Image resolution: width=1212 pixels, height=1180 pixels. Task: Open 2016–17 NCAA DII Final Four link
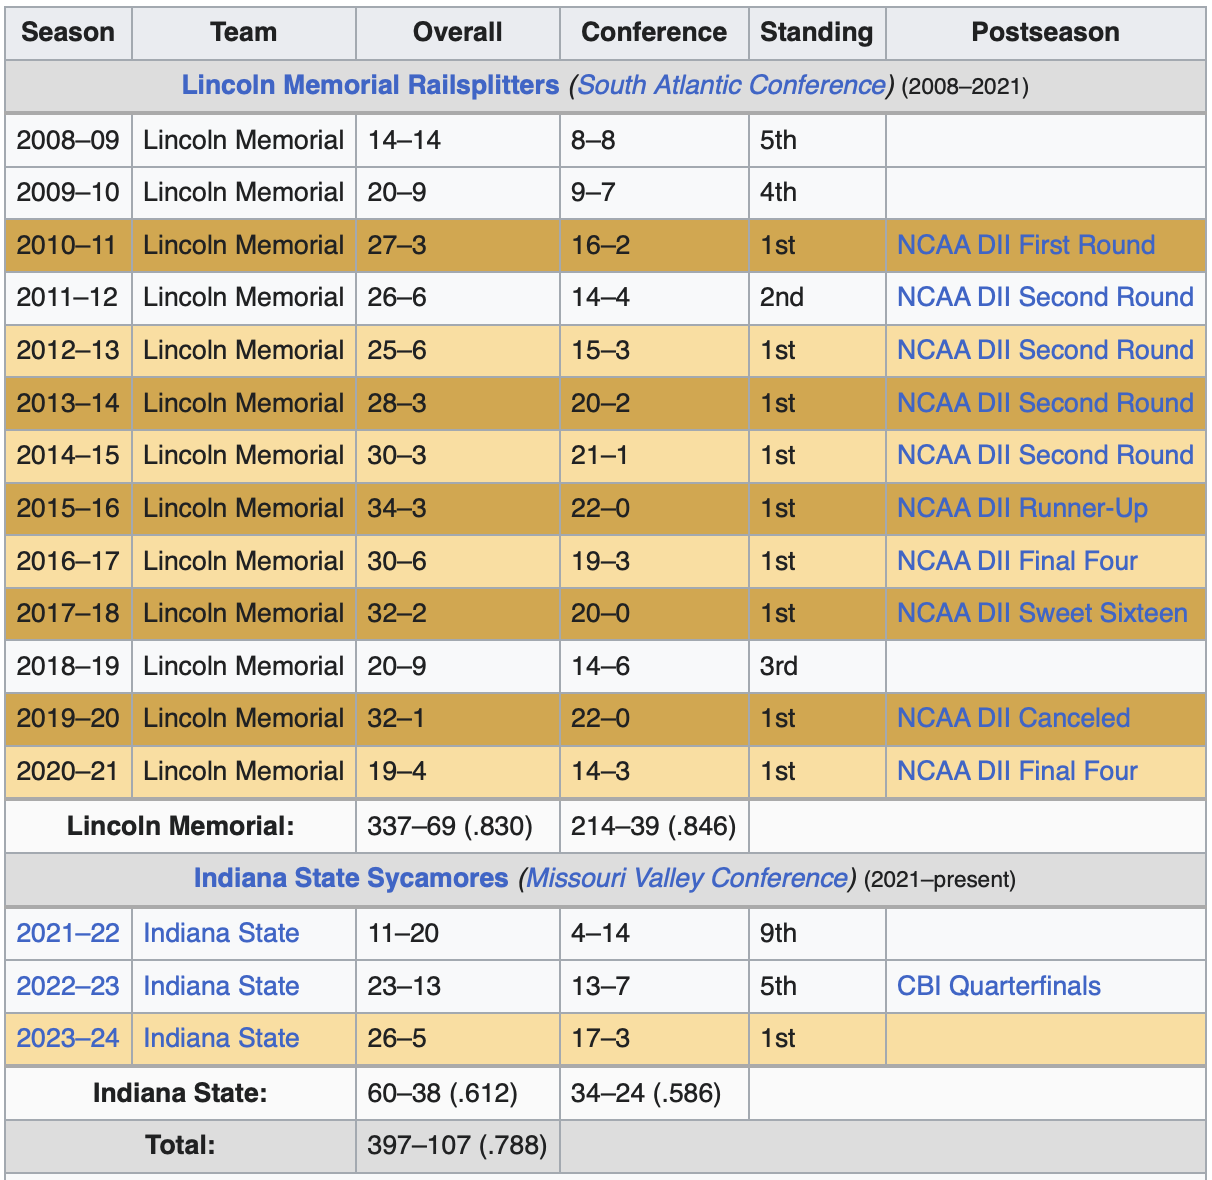tap(1017, 561)
